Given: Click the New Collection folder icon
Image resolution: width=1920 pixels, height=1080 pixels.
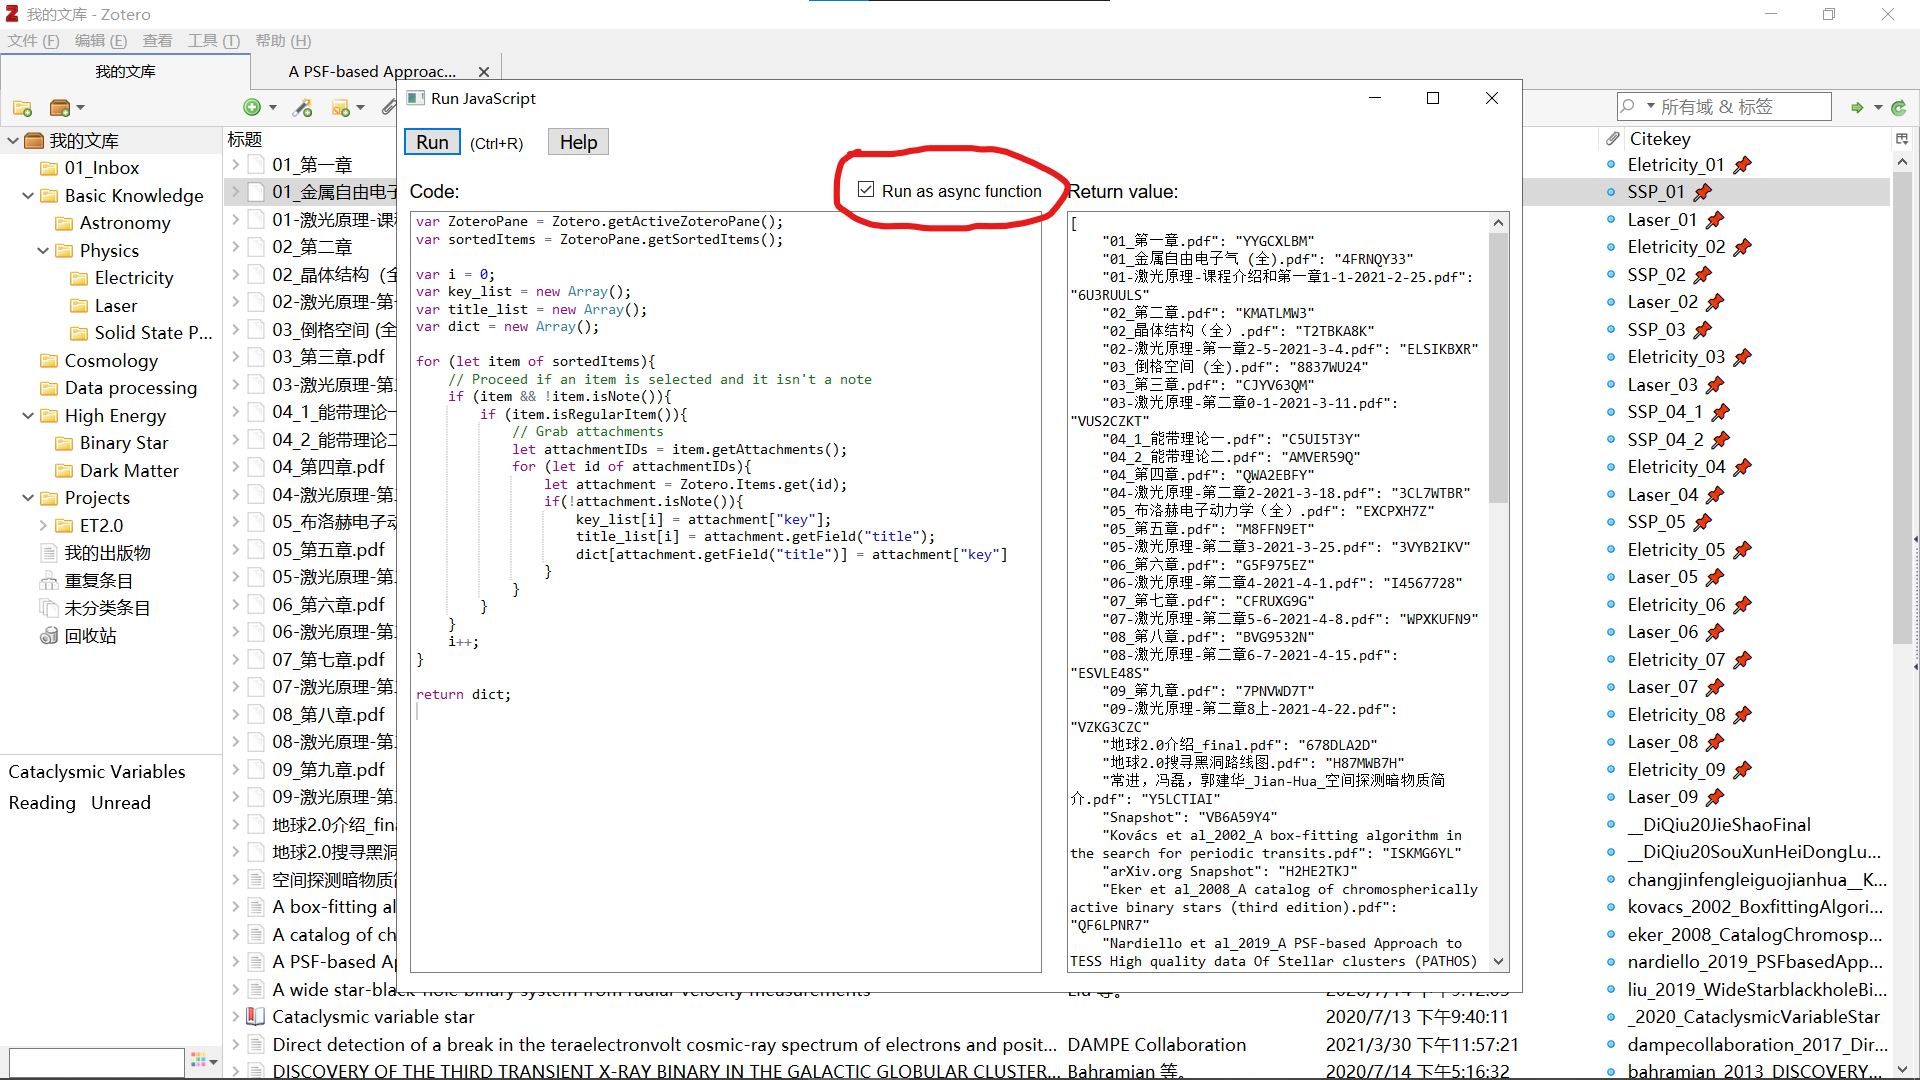Looking at the screenshot, I should 22,108.
